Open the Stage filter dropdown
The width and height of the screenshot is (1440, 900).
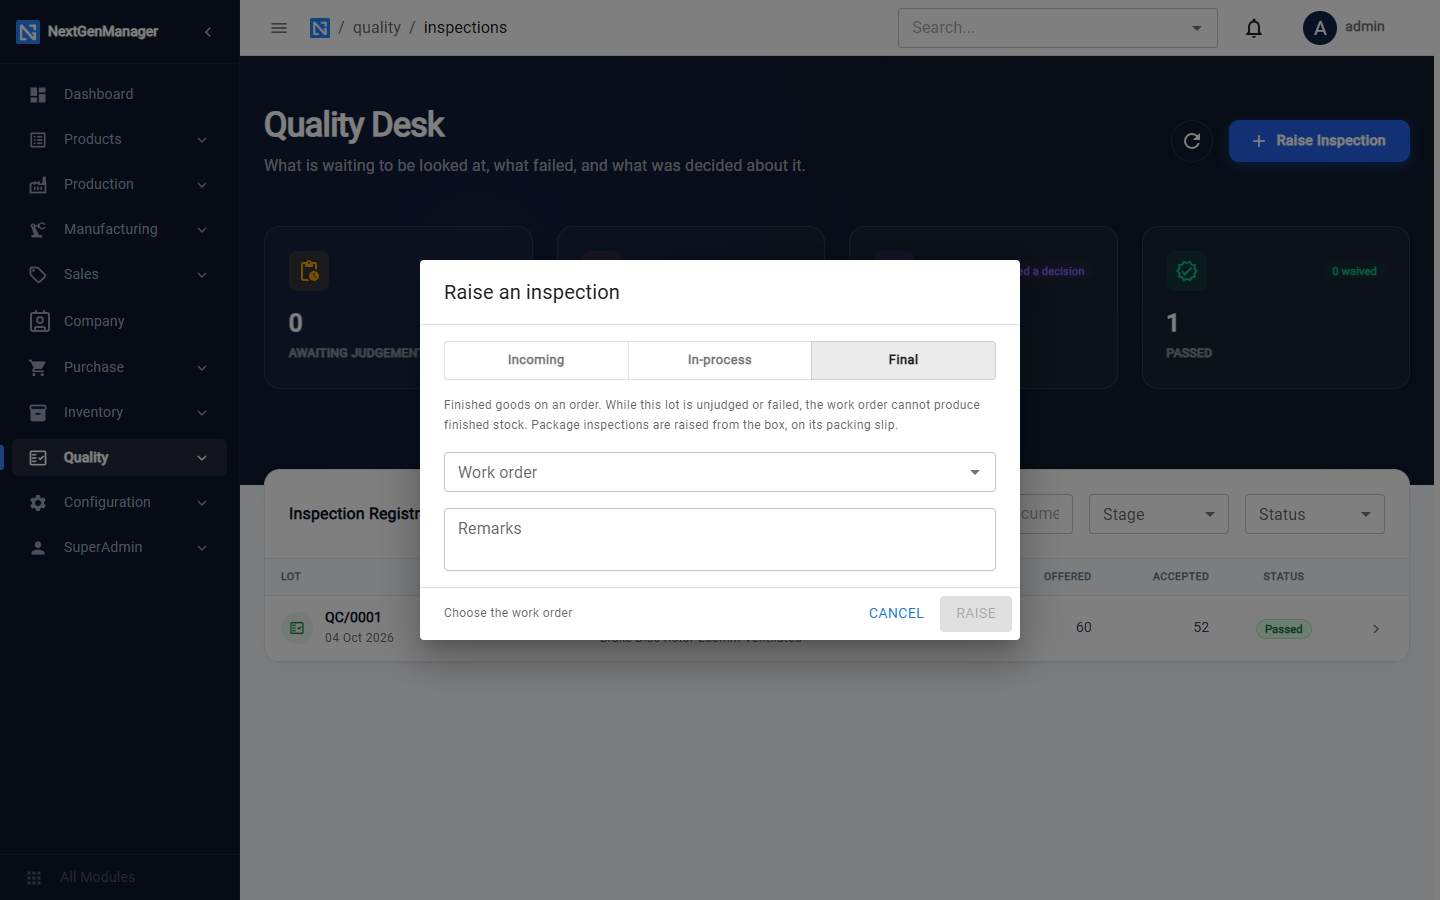pyautogui.click(x=1159, y=514)
